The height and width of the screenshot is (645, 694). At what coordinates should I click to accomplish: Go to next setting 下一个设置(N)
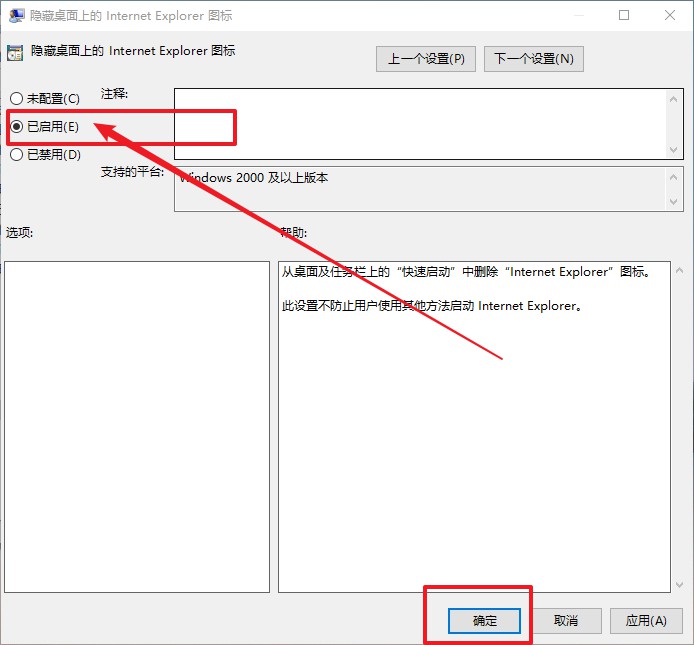coord(534,59)
